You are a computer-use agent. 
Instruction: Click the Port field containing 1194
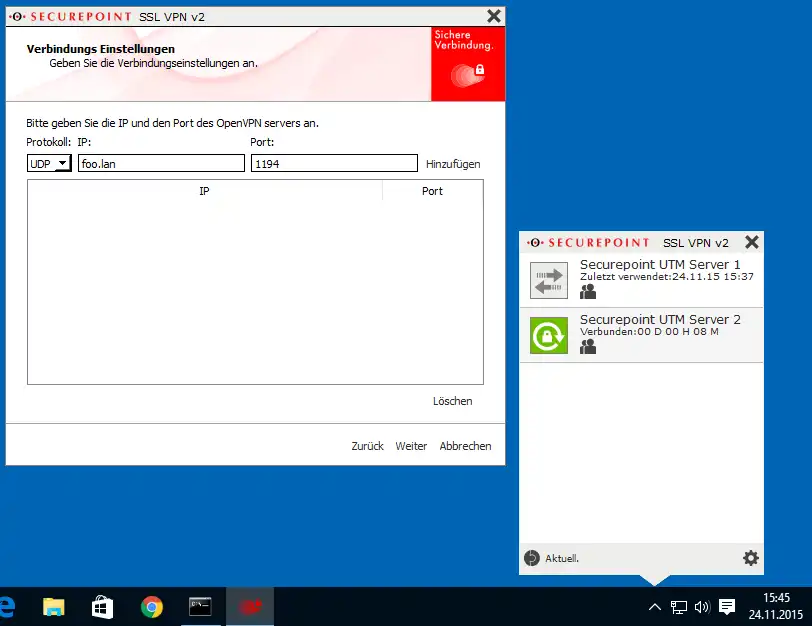335,164
